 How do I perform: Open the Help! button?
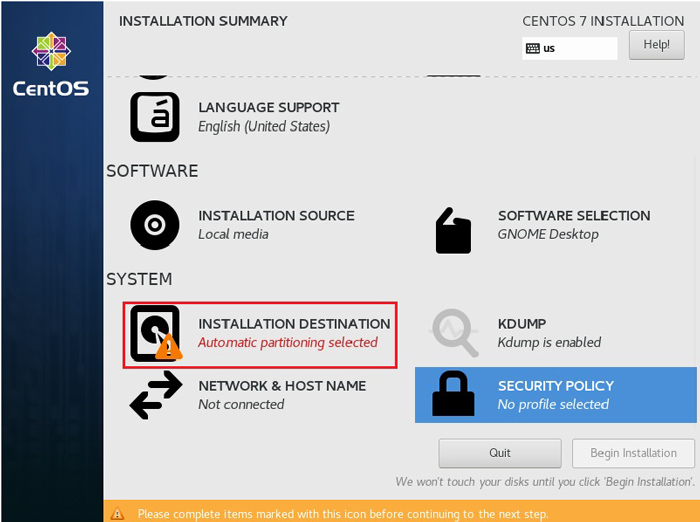click(x=657, y=45)
